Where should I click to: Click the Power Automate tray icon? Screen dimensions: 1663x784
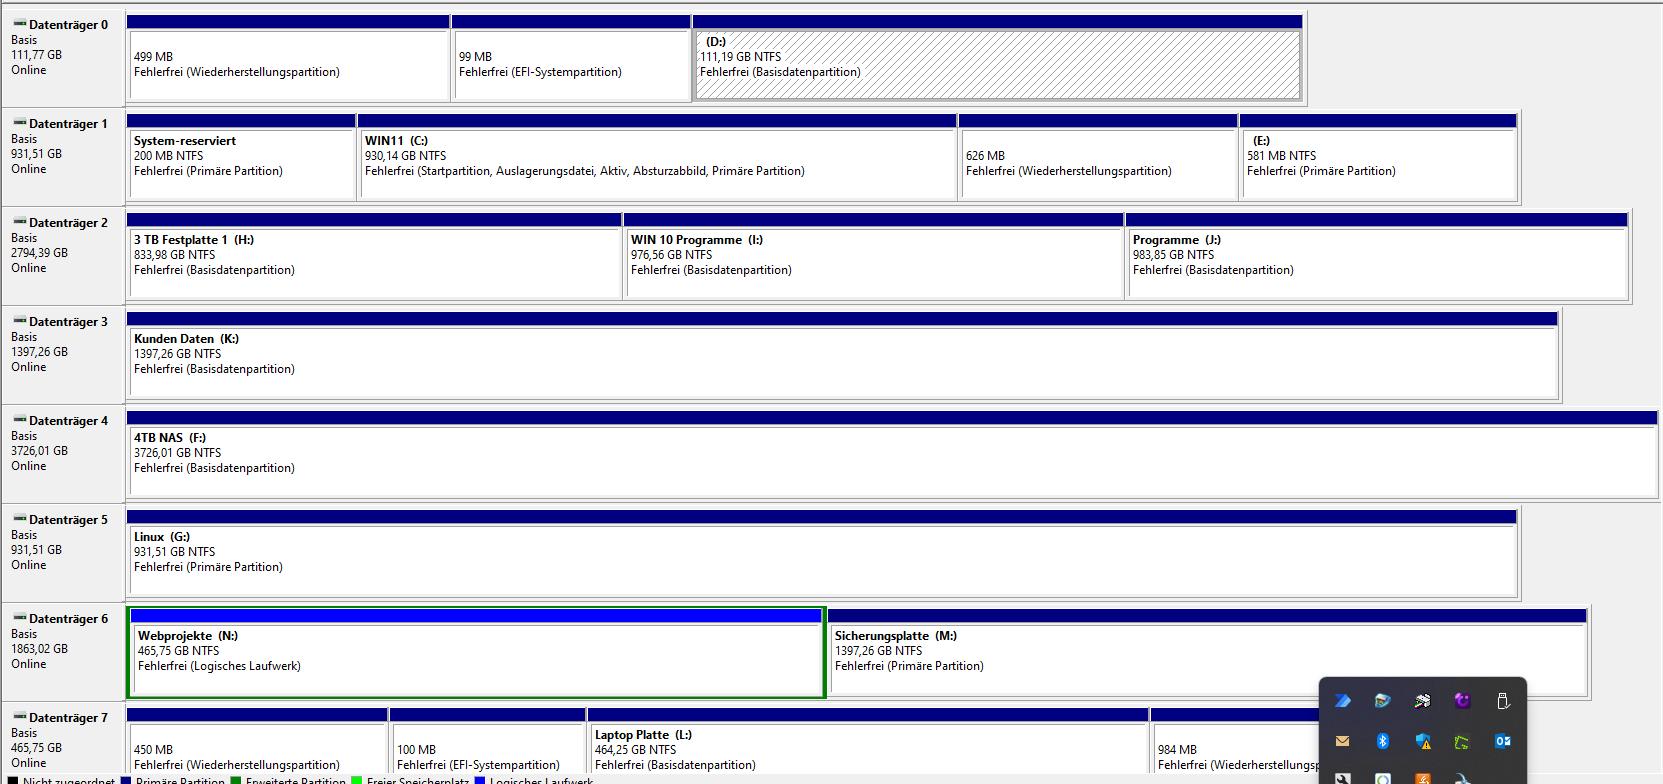coord(1342,701)
